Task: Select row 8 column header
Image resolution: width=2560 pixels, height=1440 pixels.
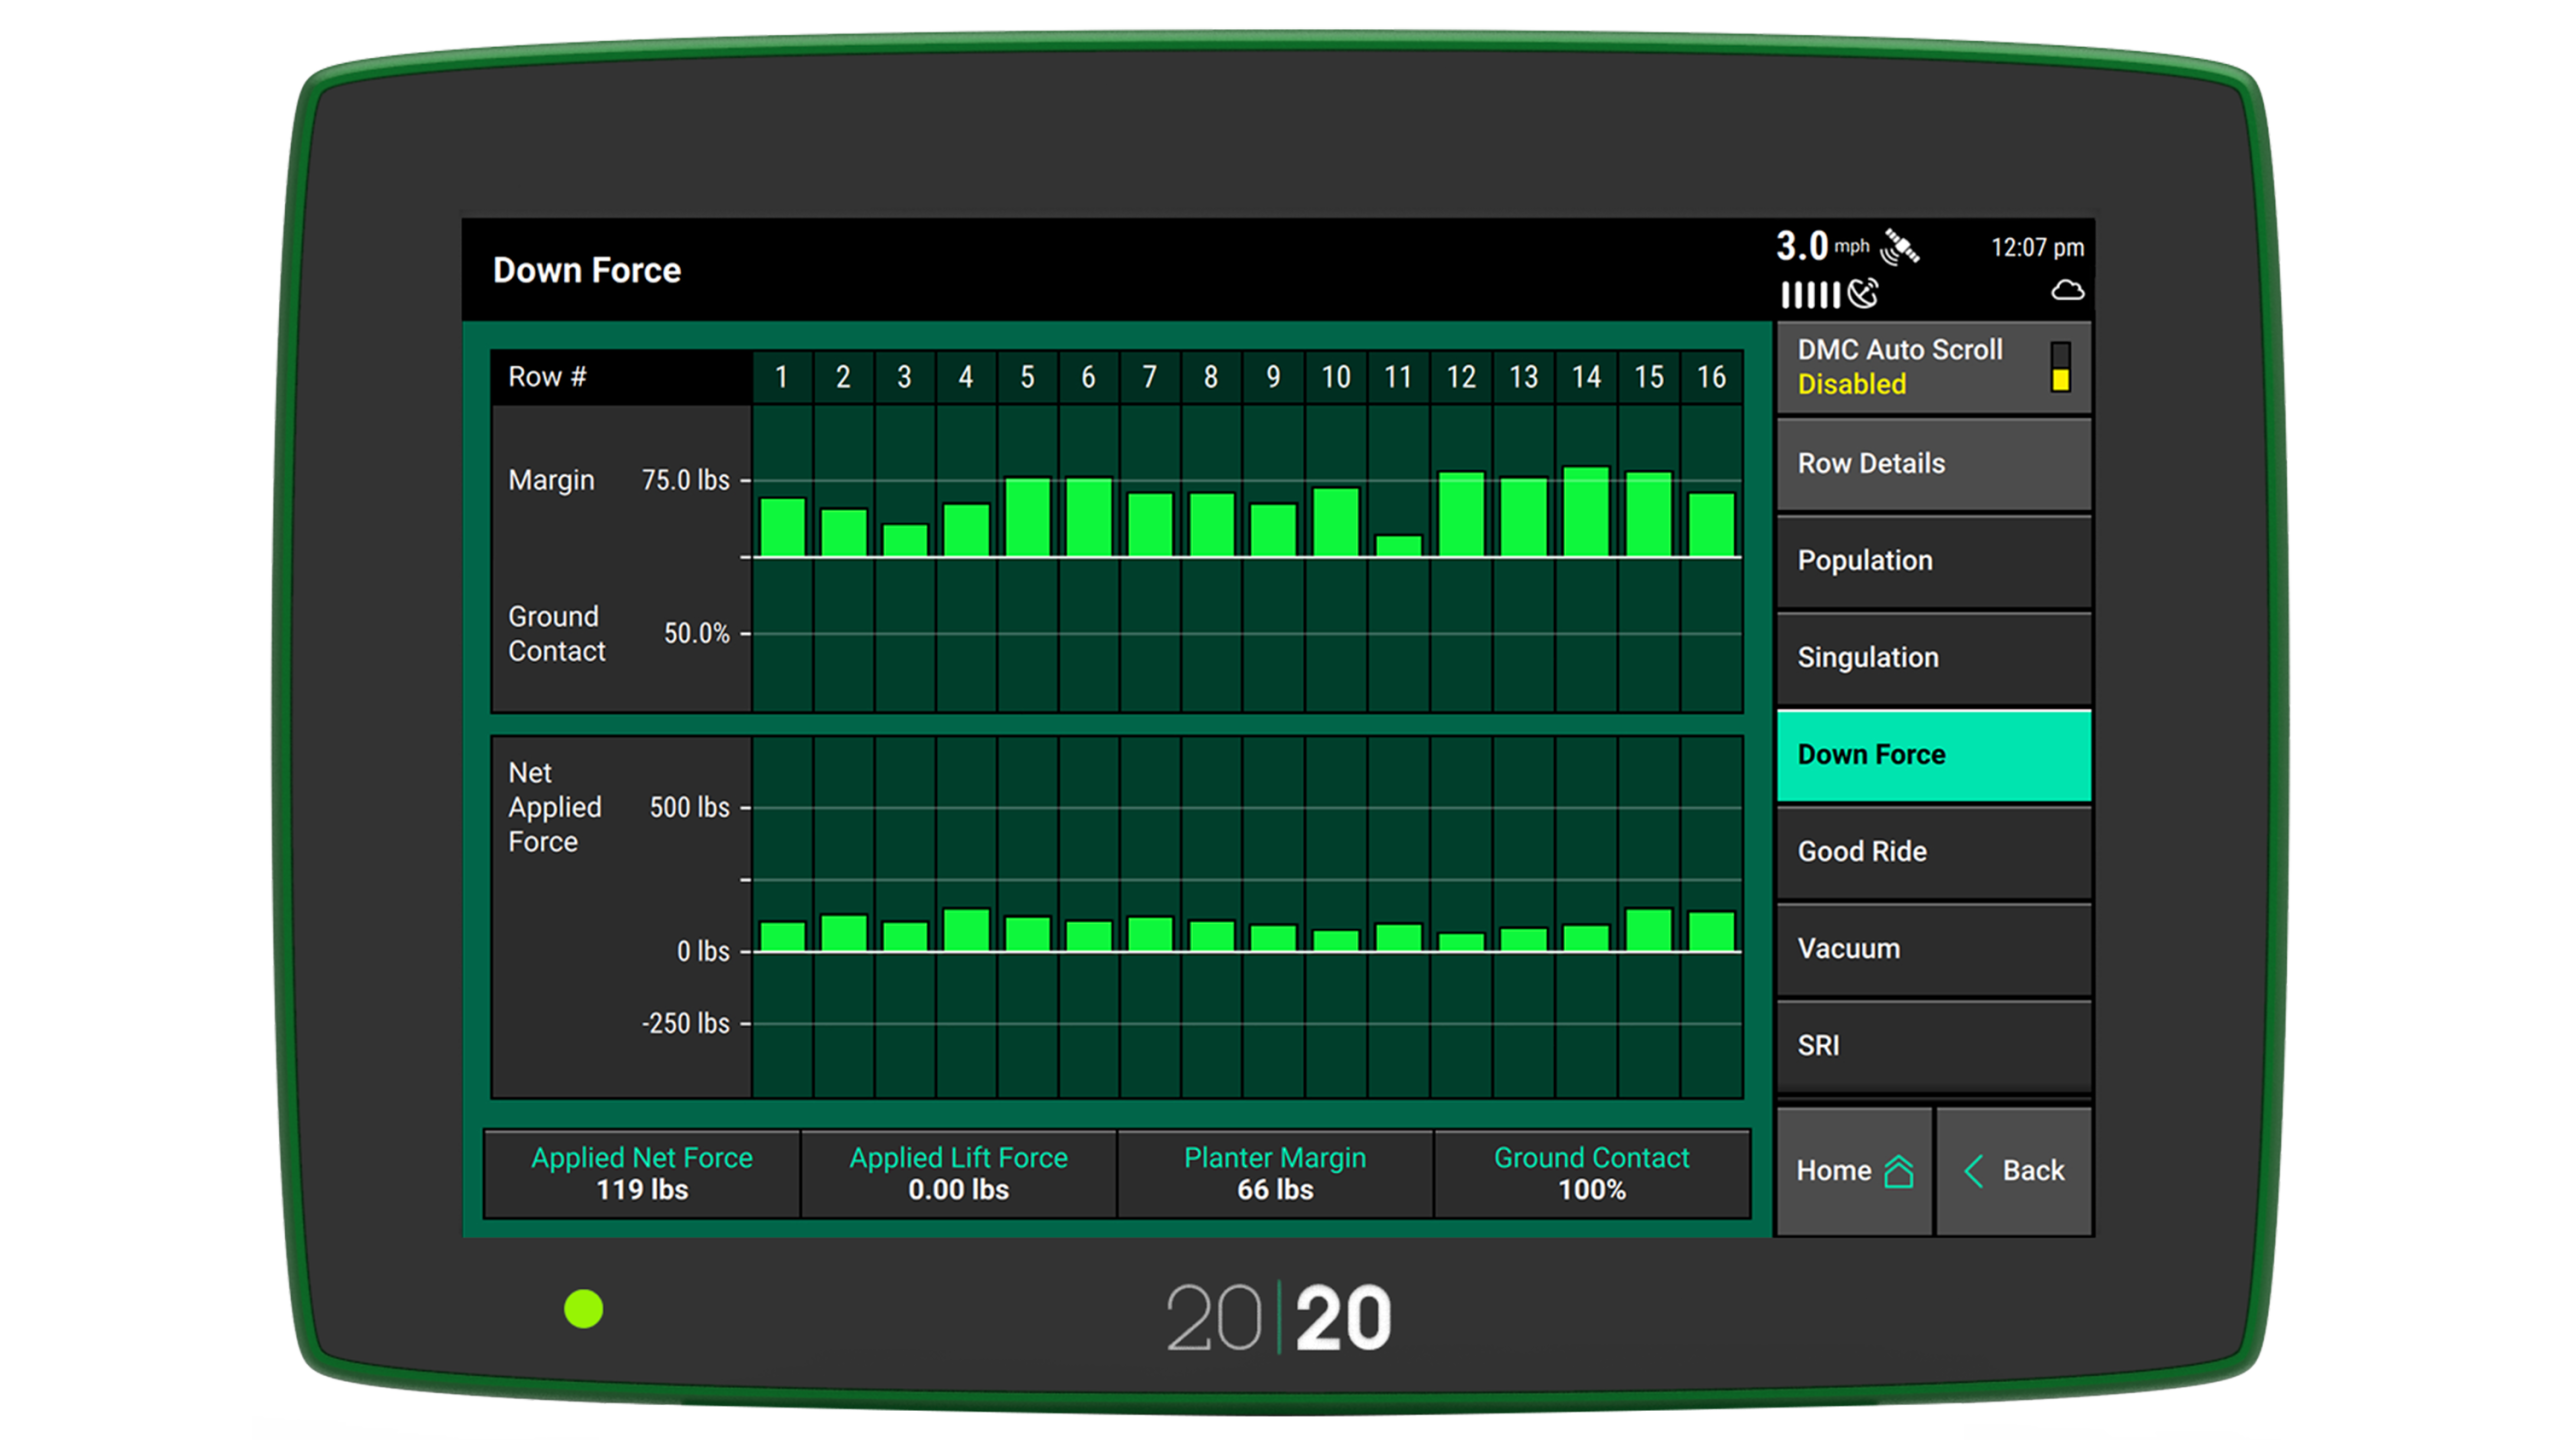Action: (1211, 378)
